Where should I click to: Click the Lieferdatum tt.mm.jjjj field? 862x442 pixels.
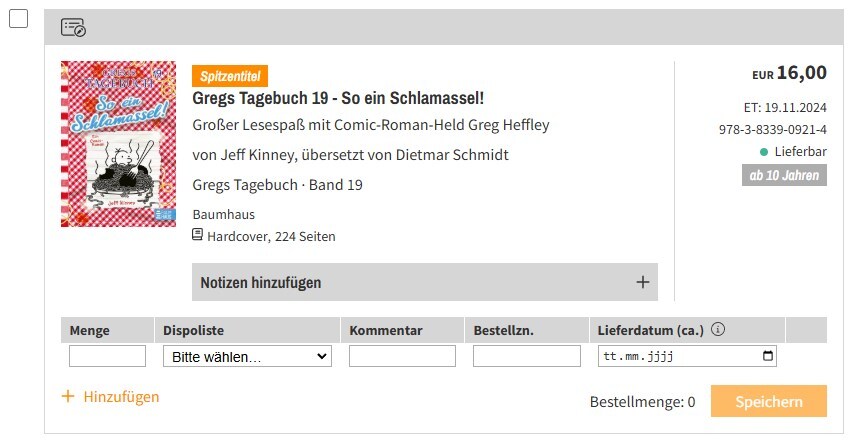point(687,356)
